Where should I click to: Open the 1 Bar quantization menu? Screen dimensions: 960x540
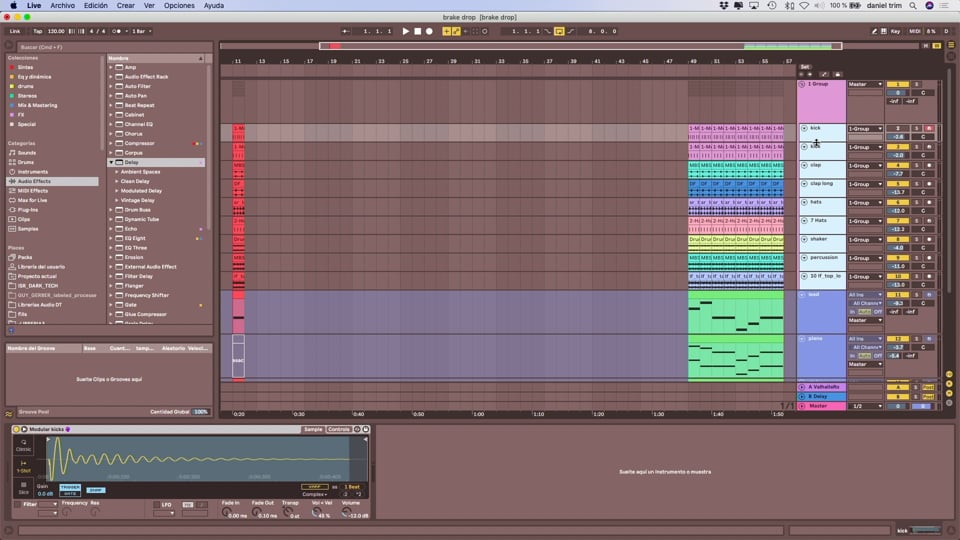click(x=142, y=31)
